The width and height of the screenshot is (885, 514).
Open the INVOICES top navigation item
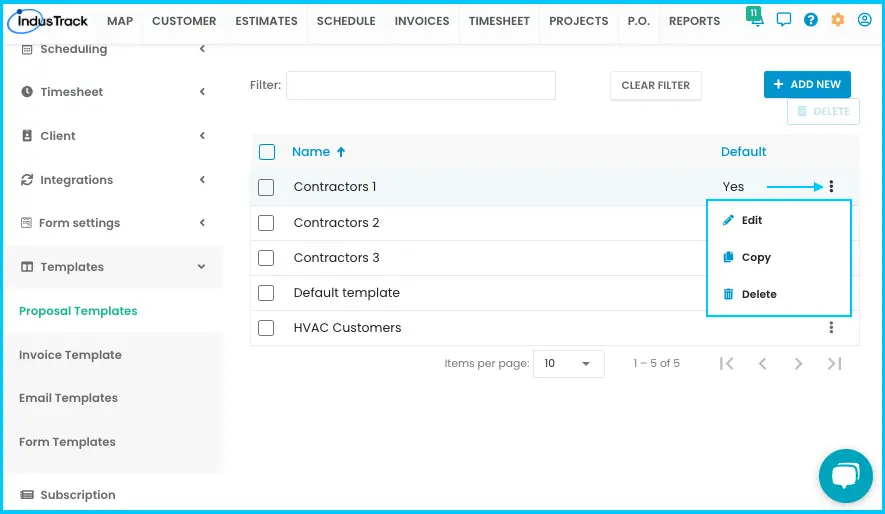(x=422, y=21)
